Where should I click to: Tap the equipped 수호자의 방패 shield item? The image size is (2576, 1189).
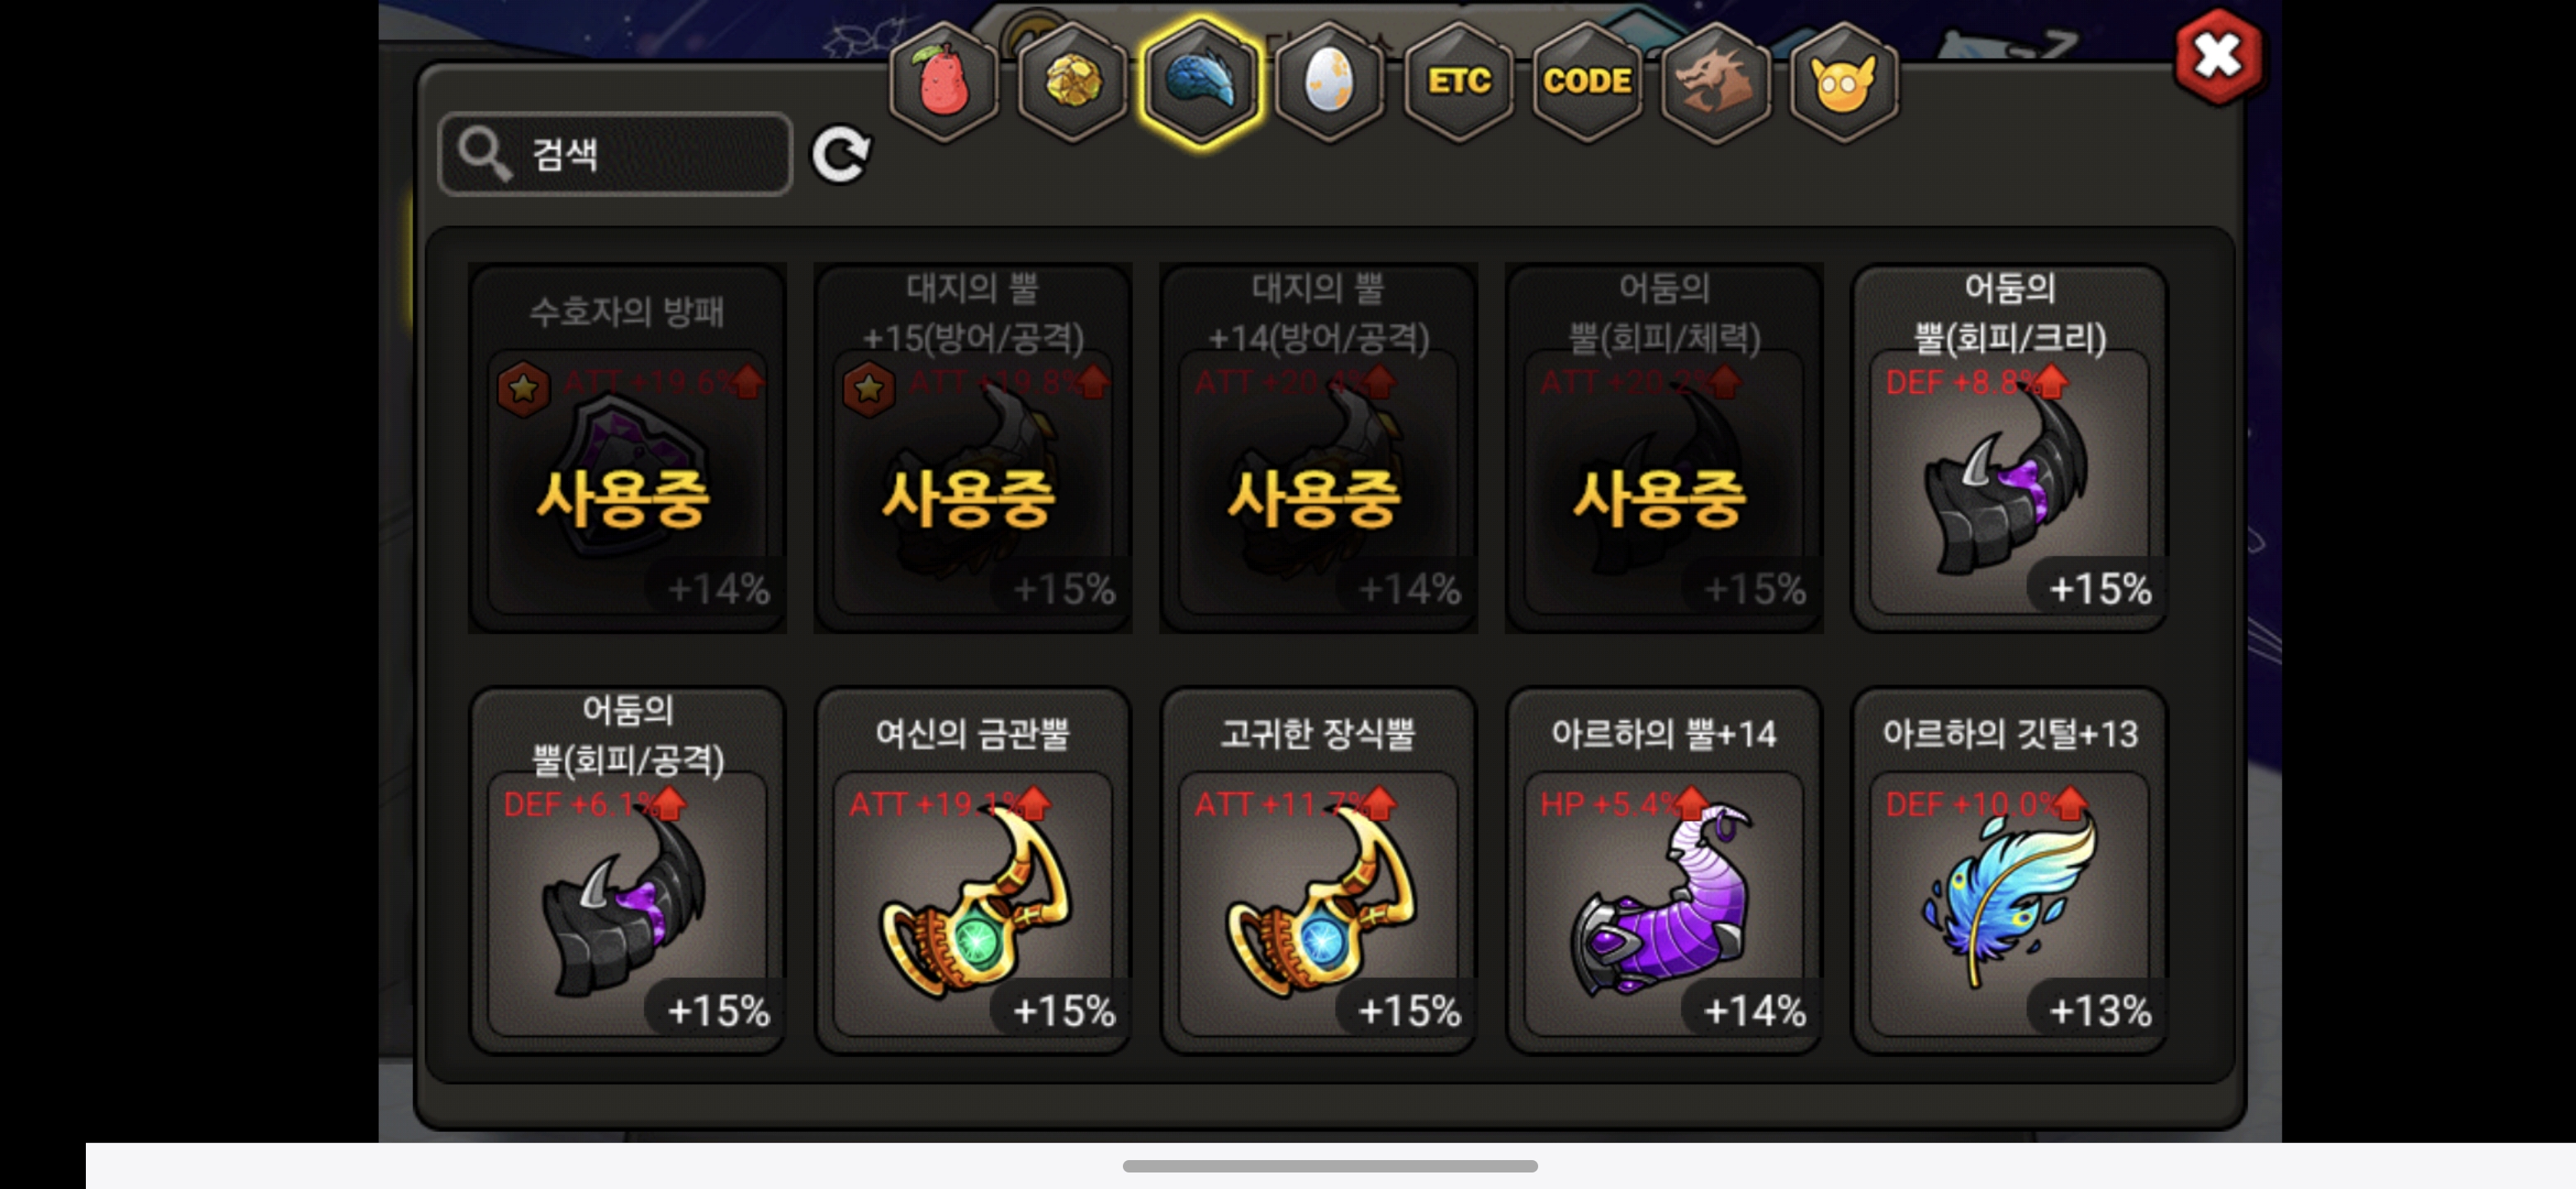pos(627,447)
